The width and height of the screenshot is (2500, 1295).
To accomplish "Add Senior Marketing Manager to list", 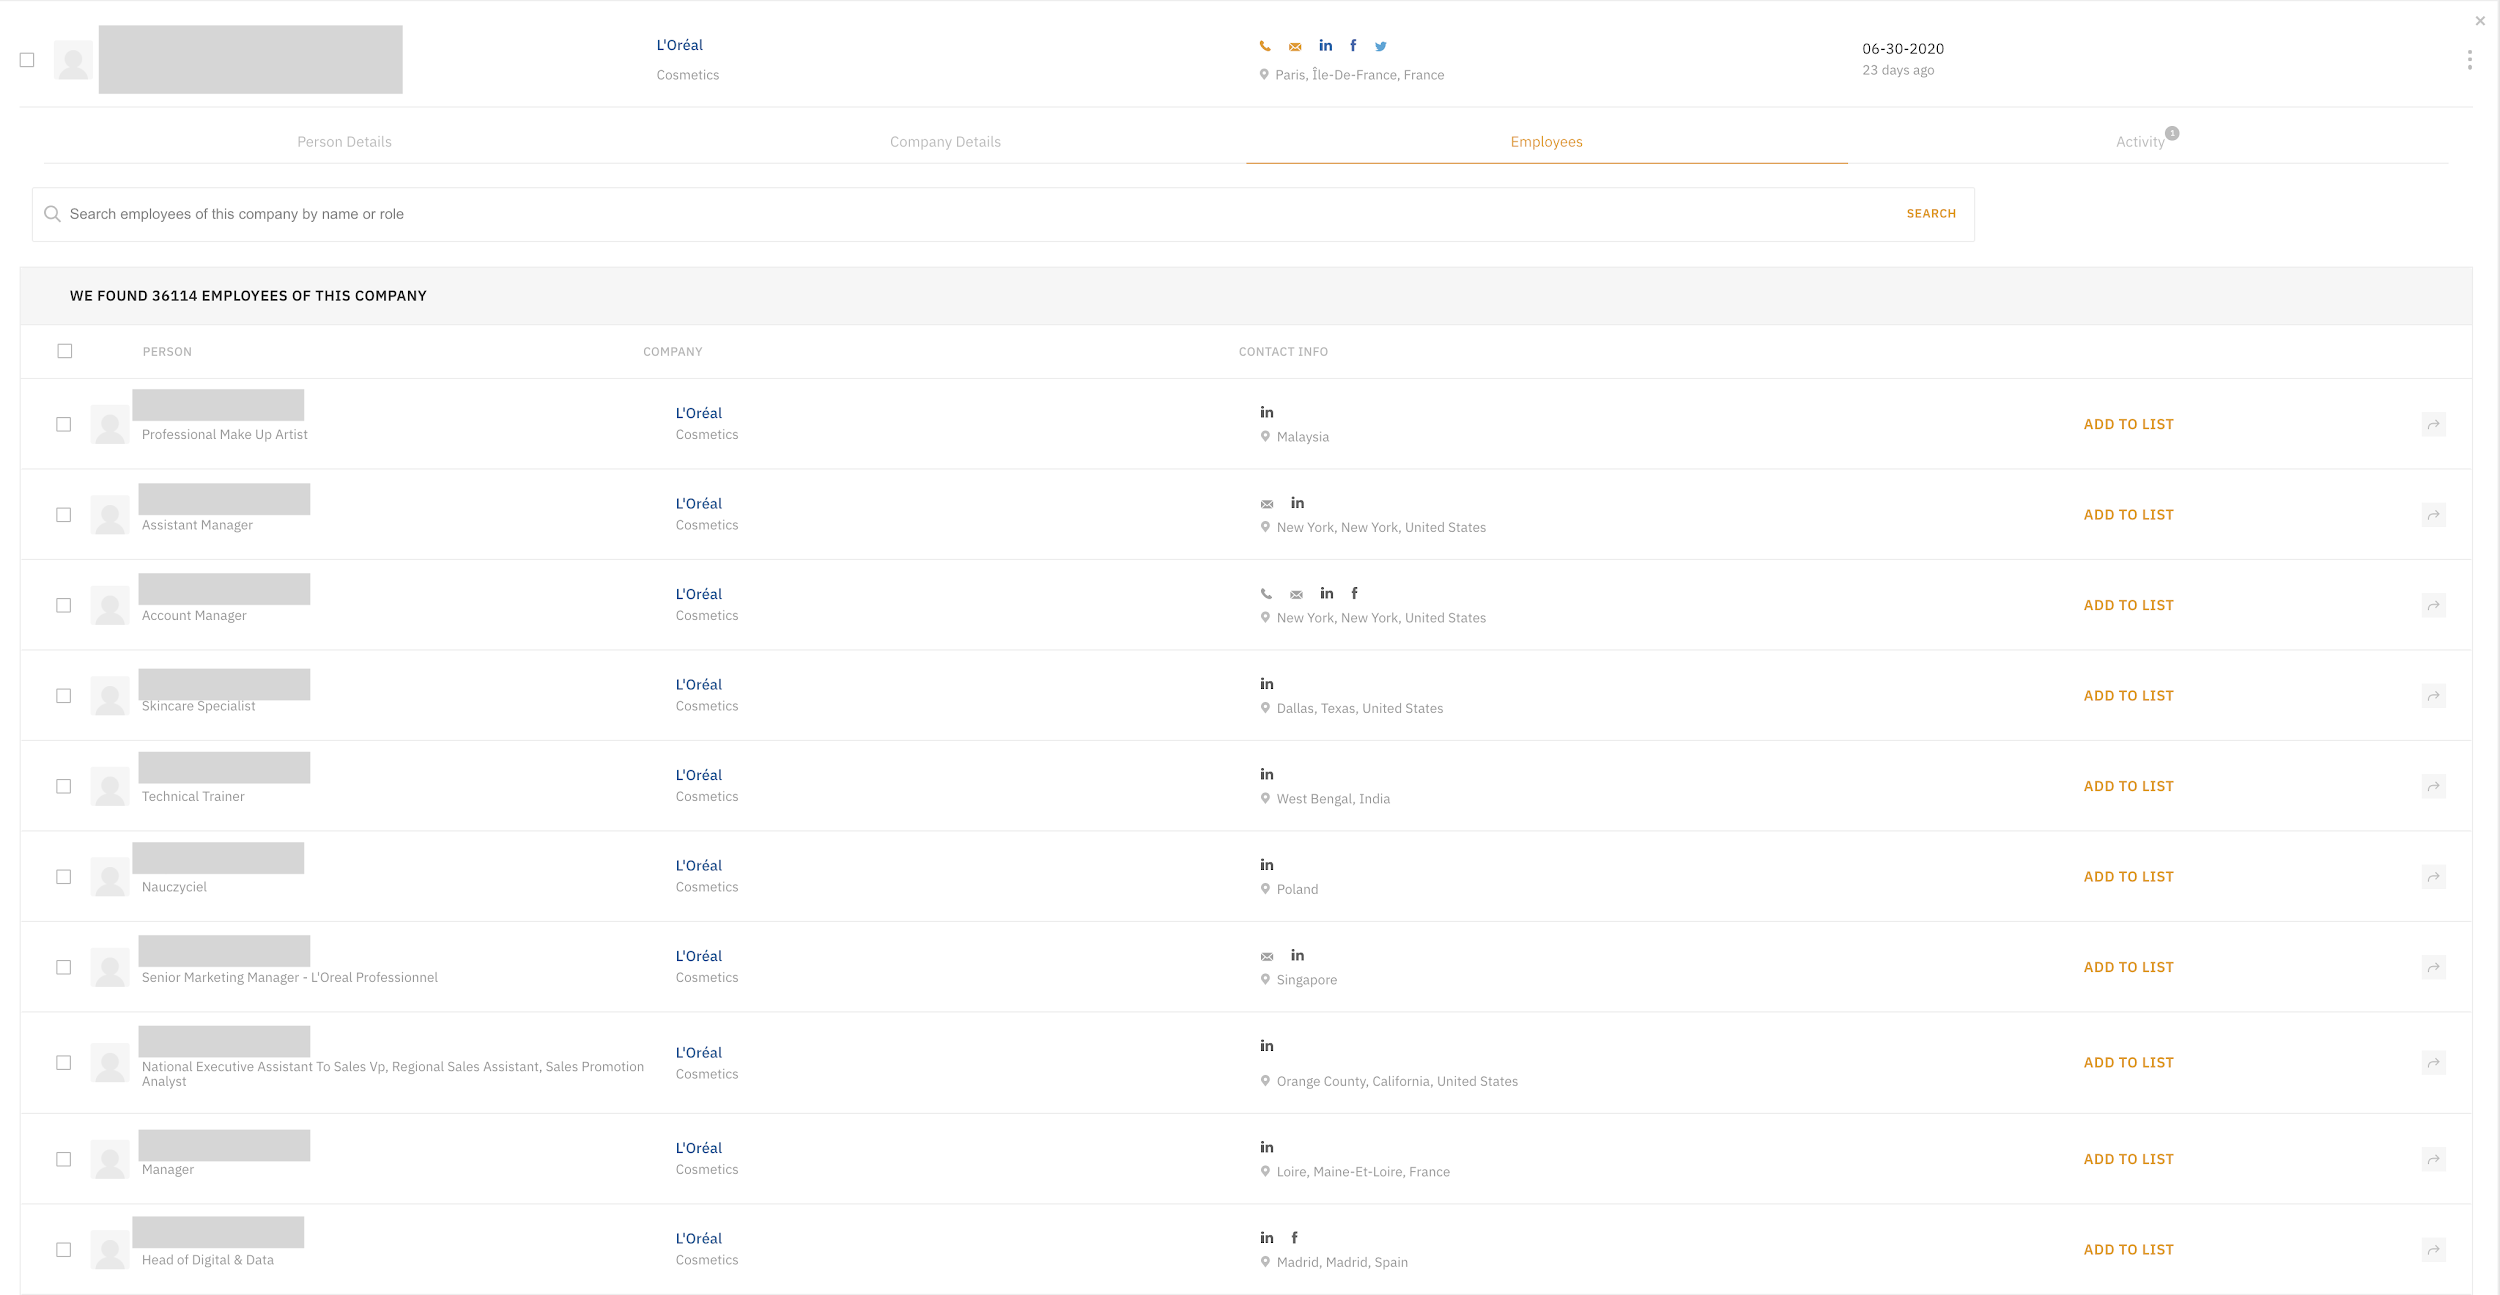I will pyautogui.click(x=2129, y=967).
